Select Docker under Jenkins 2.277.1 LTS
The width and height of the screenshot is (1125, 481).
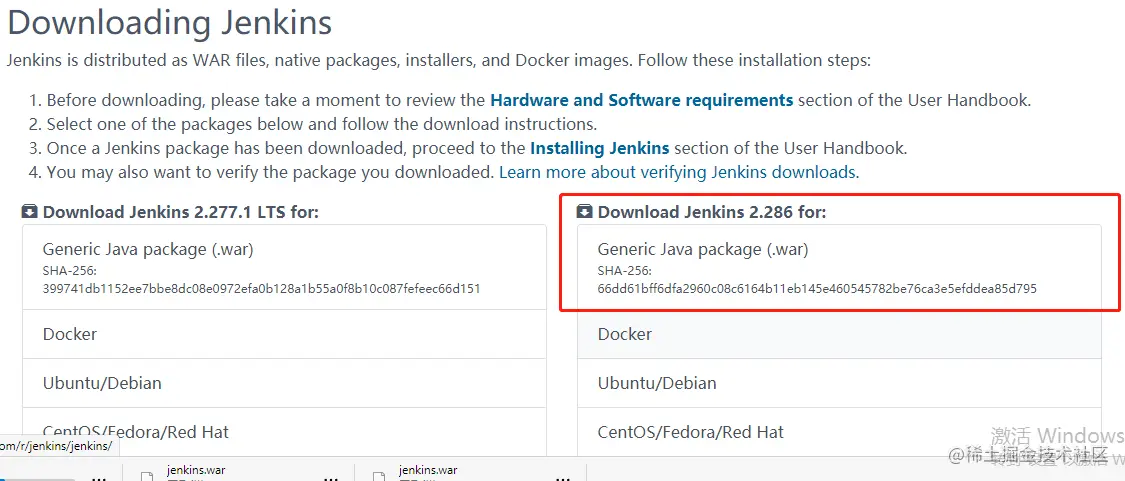pos(70,334)
